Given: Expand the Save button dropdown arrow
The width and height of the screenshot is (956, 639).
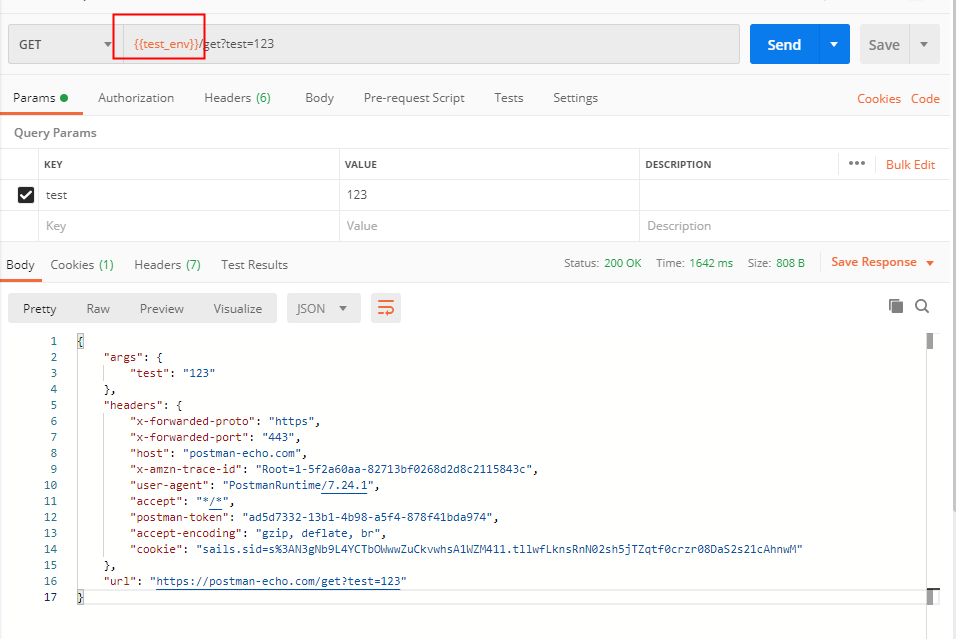Looking at the screenshot, I should 924,45.
